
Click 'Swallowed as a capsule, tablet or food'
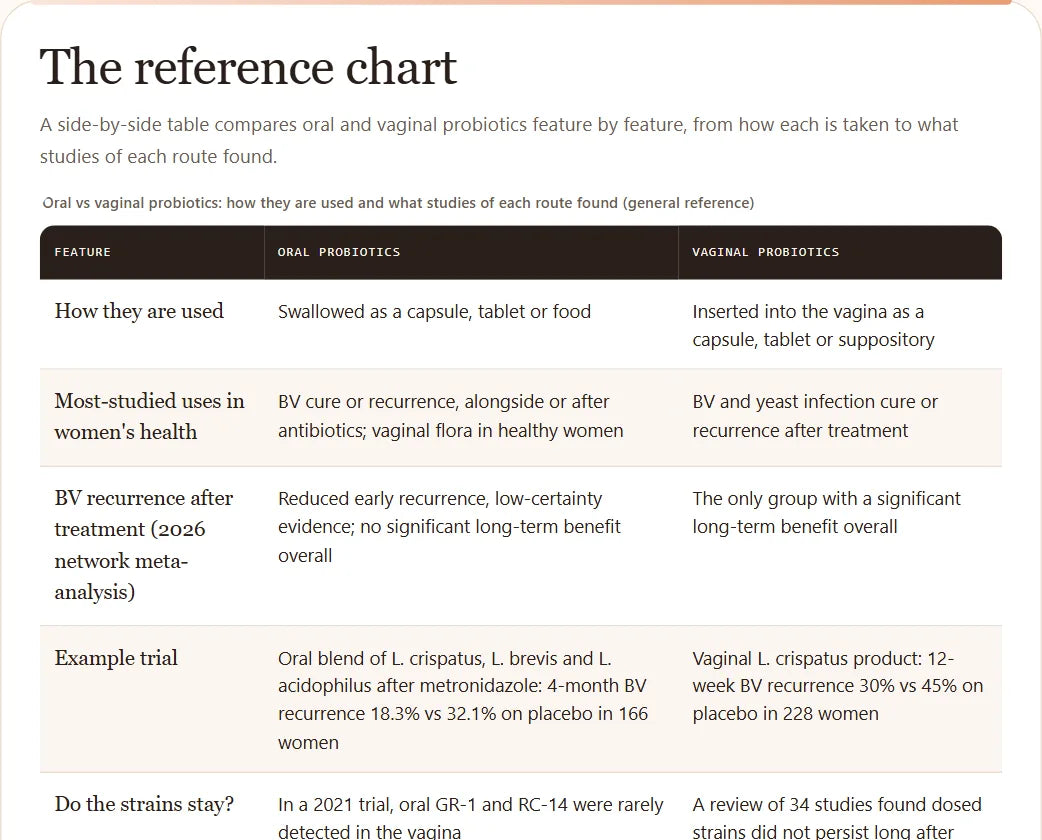tap(434, 312)
